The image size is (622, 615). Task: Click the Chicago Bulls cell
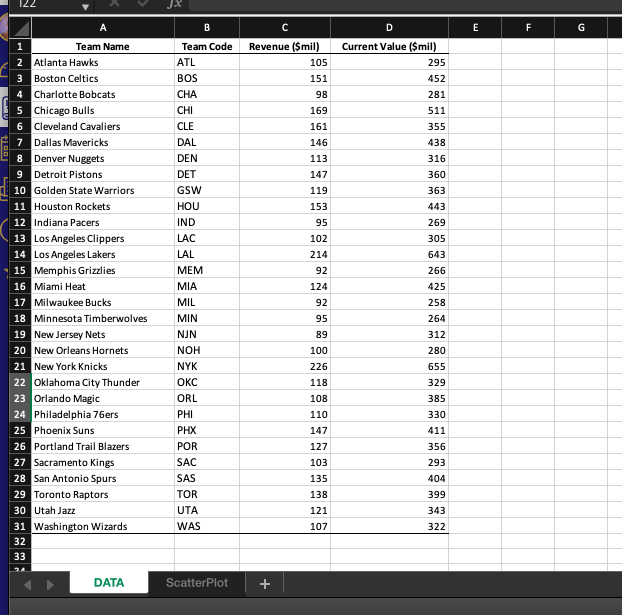coord(103,110)
